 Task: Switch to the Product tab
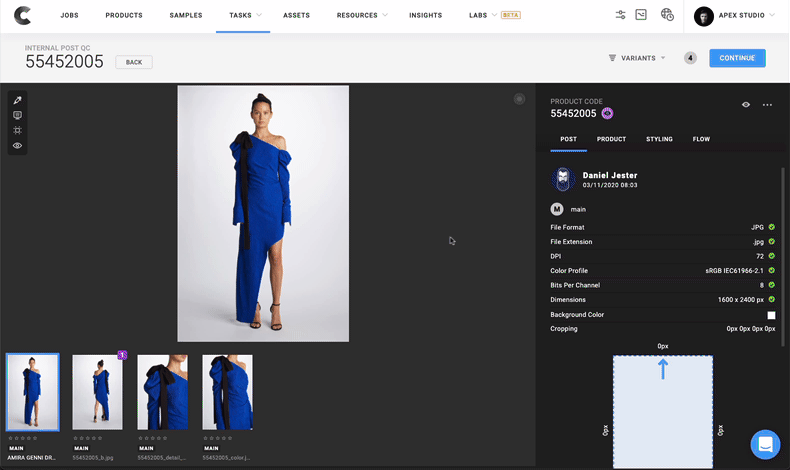coord(611,139)
